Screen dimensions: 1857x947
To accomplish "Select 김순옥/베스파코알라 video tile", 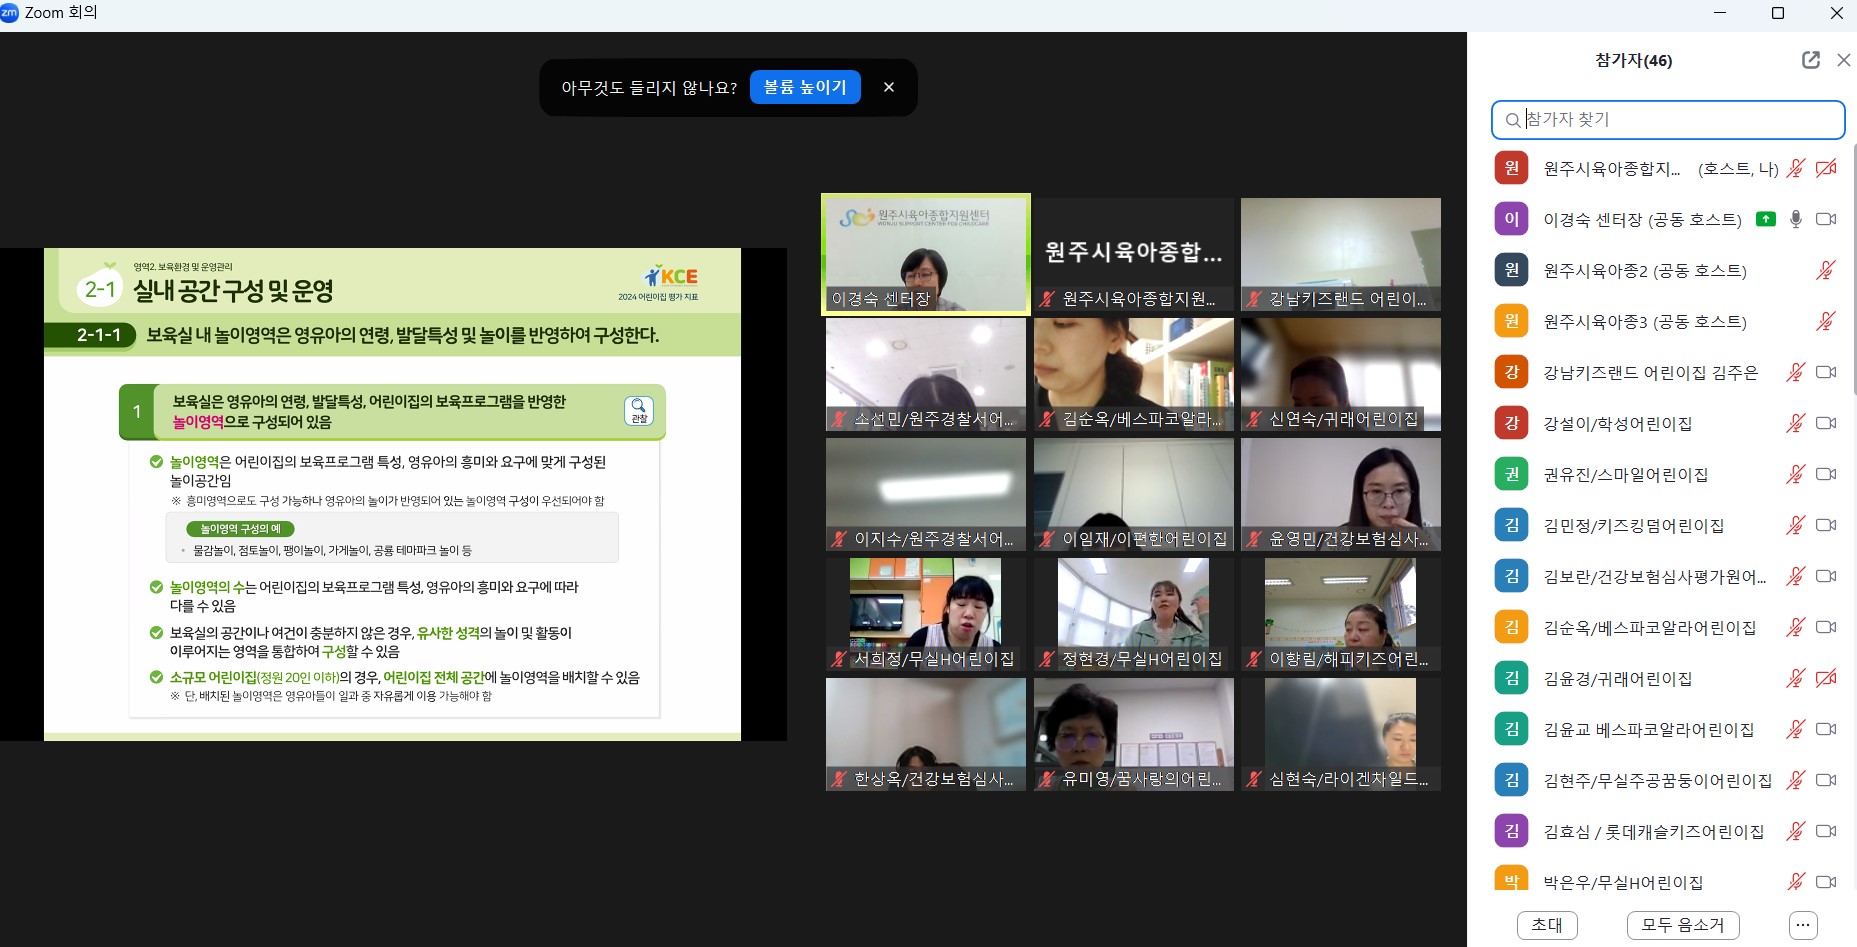I will [1133, 374].
